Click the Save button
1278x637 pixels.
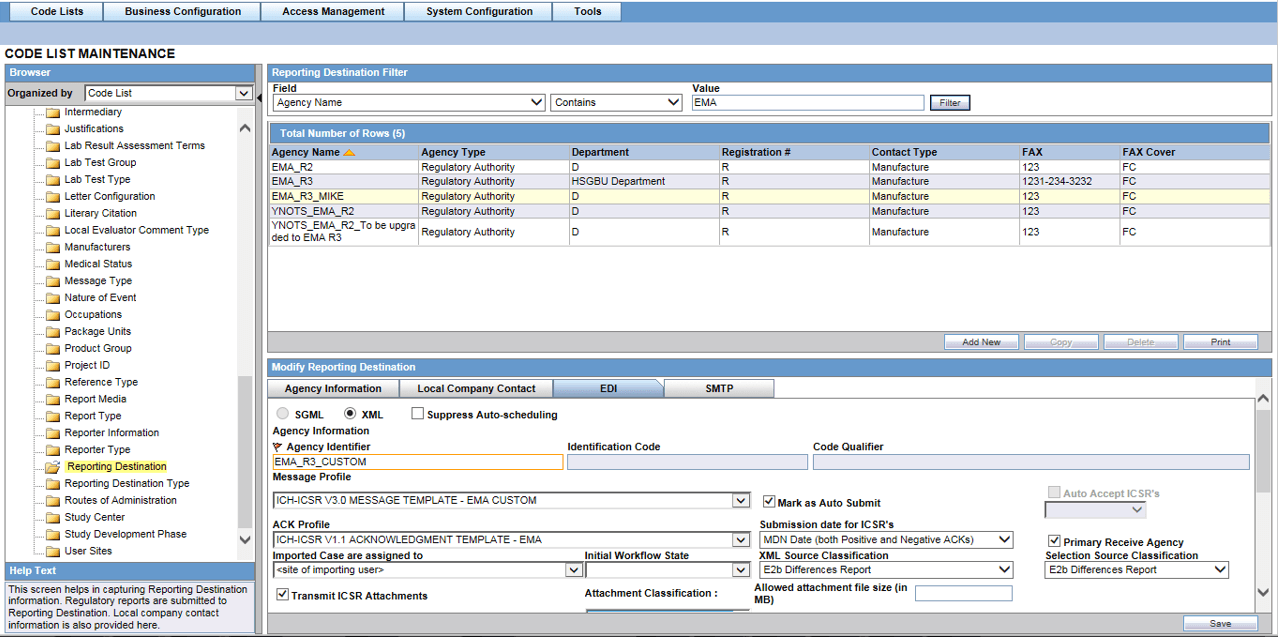click(x=1220, y=624)
